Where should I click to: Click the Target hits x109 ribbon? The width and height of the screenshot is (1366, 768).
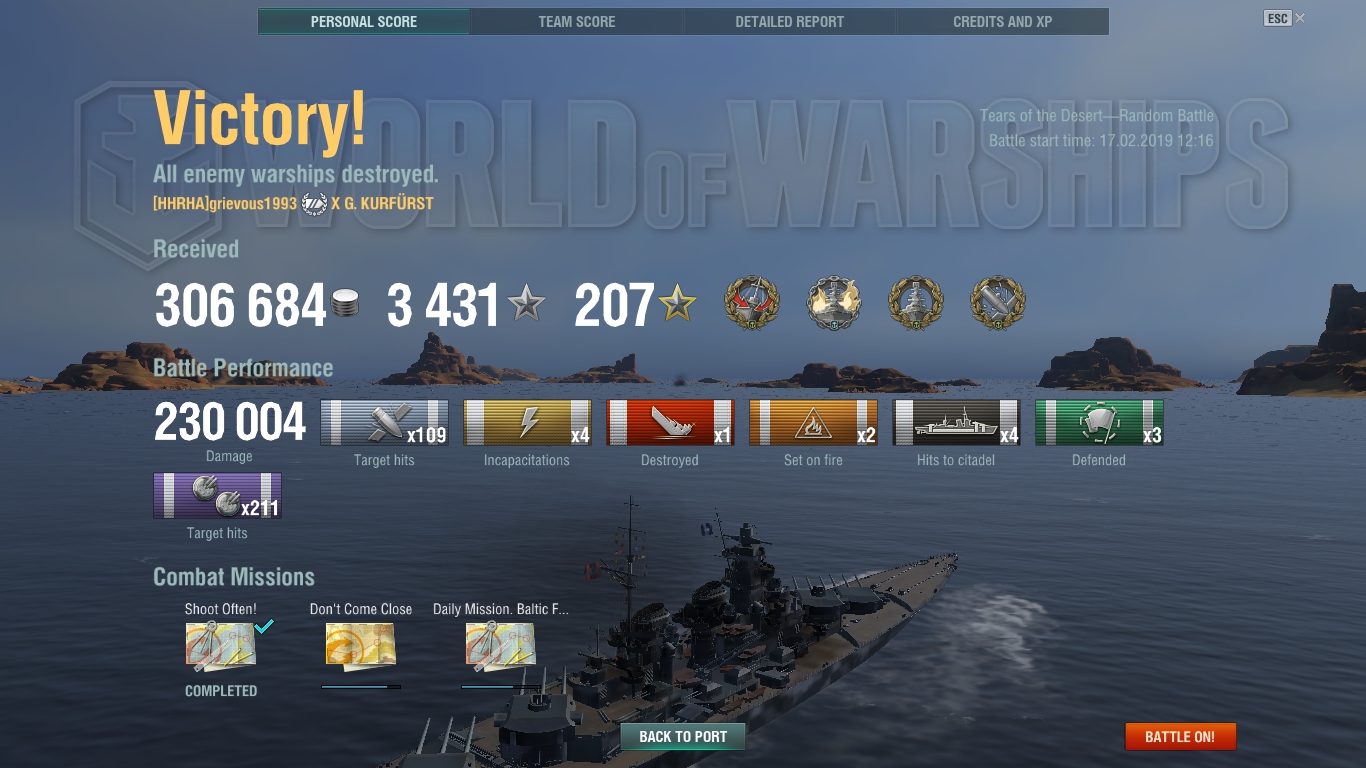coord(384,423)
